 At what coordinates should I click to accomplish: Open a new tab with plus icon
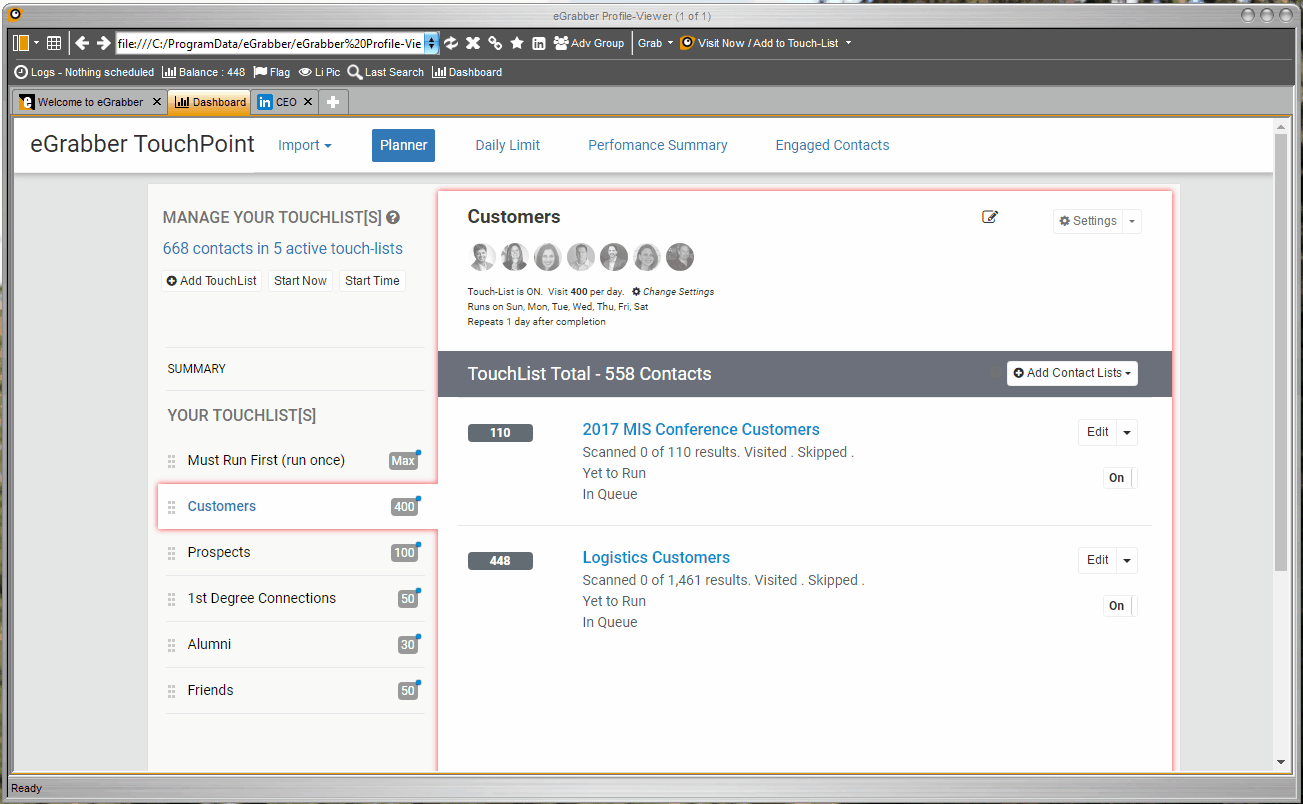pos(333,102)
